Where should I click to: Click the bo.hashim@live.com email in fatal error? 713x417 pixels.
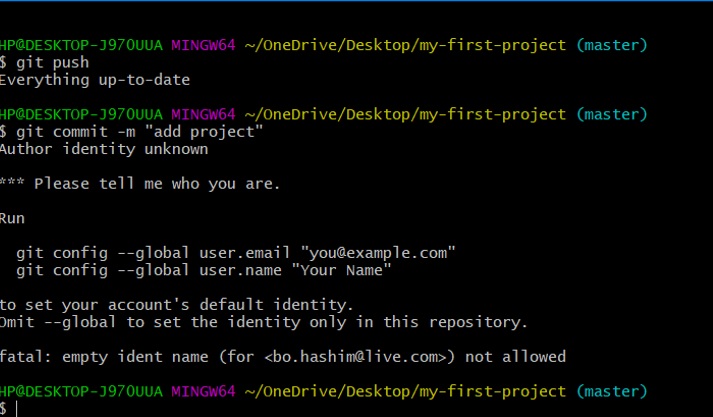click(x=356, y=357)
